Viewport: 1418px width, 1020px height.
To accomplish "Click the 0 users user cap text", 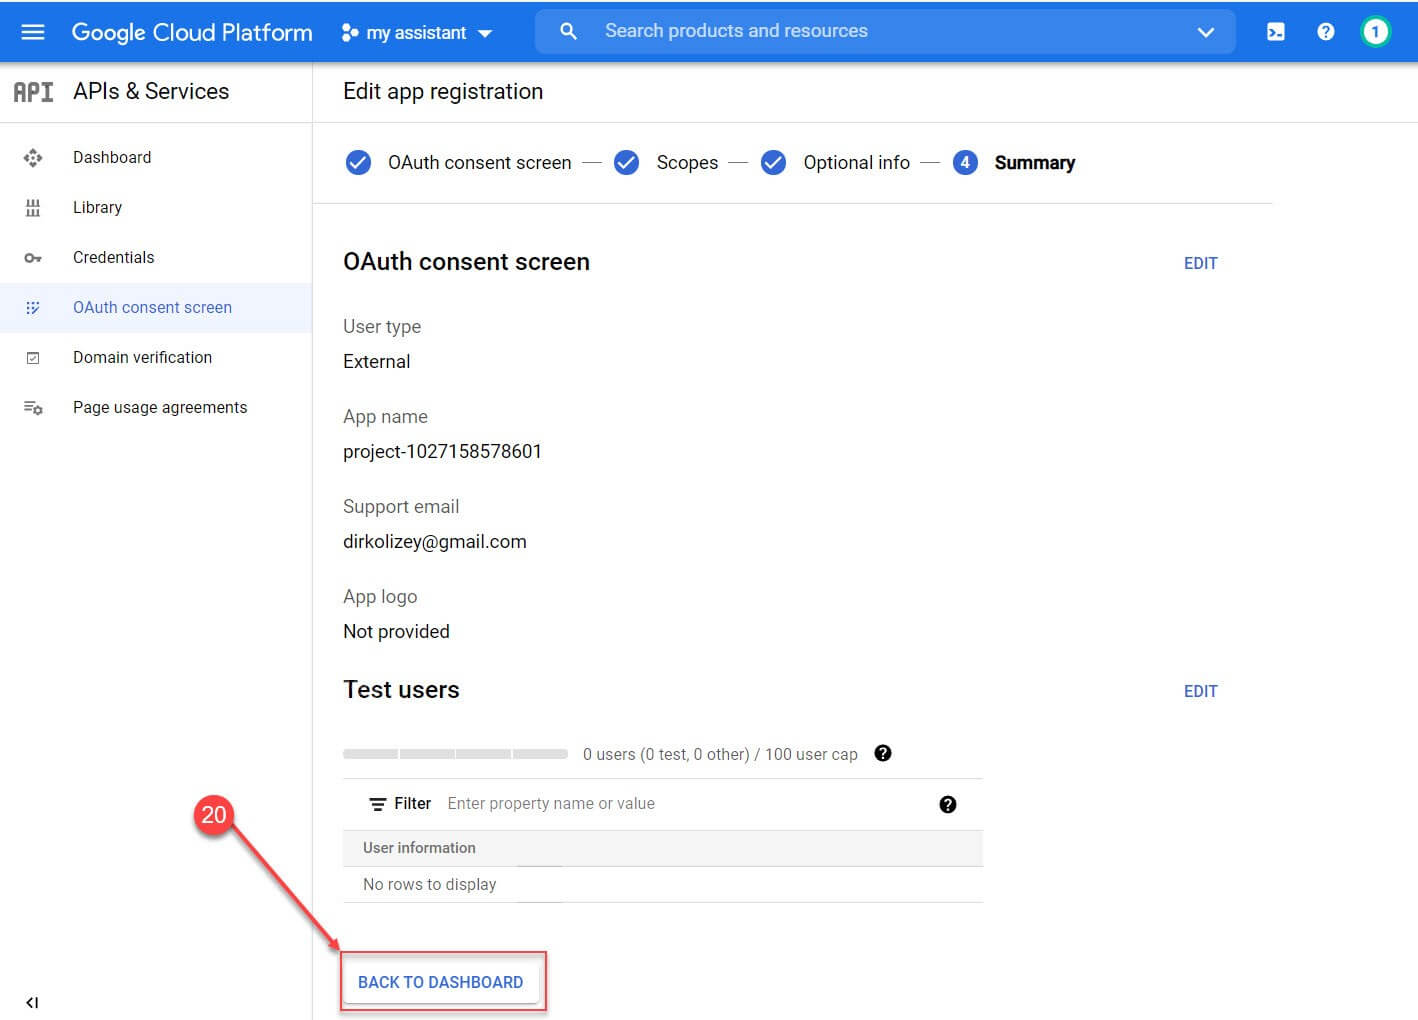I will 720,754.
